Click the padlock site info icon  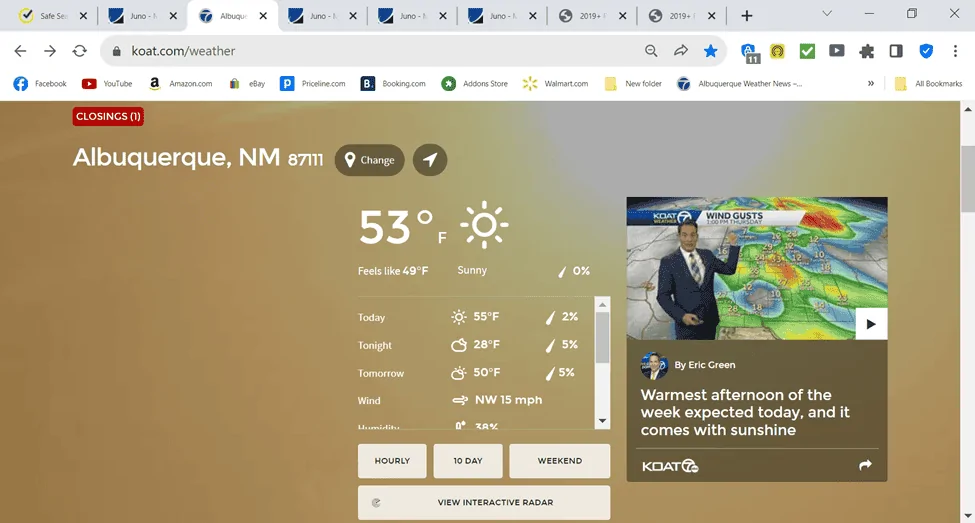pyautogui.click(x=116, y=51)
